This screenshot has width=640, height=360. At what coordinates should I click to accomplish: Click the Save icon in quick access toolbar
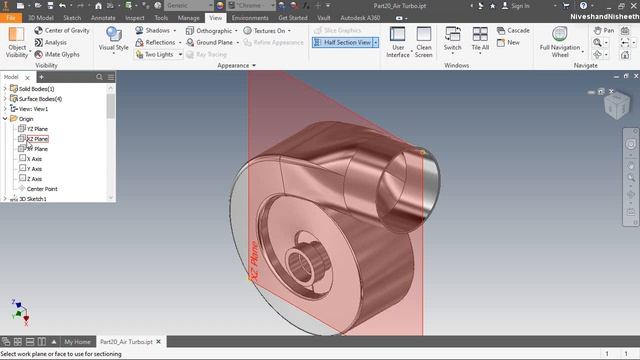tap(50, 6)
